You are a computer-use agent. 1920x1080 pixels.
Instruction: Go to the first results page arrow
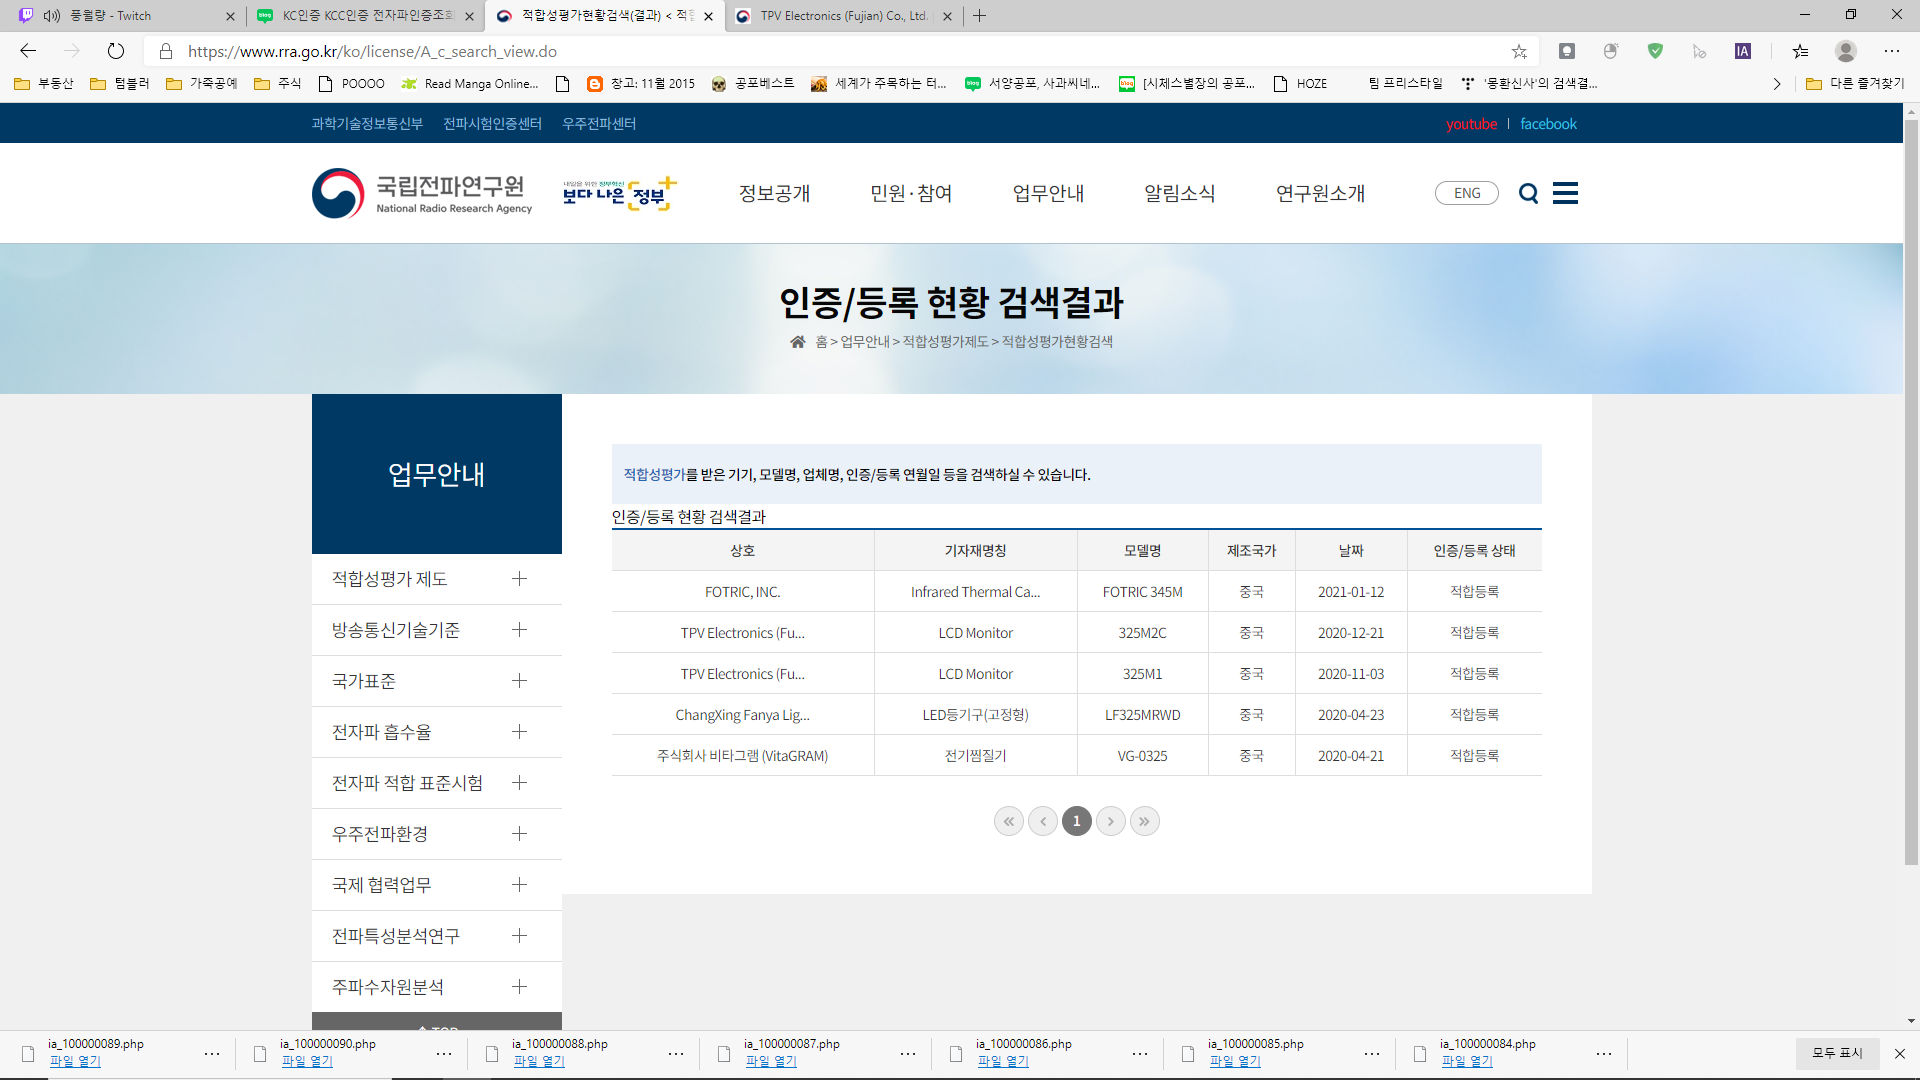(1008, 821)
